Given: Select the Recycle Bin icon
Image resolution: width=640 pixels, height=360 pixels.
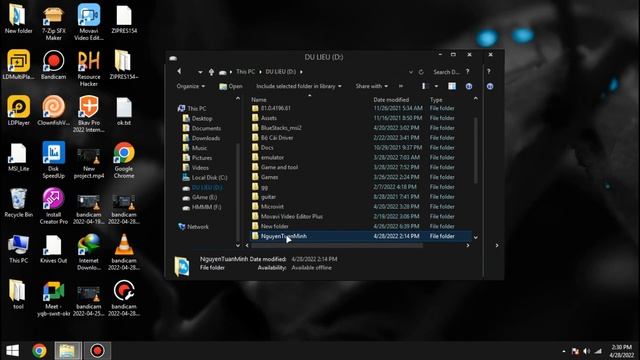Looking at the screenshot, I should pyautogui.click(x=18, y=203).
